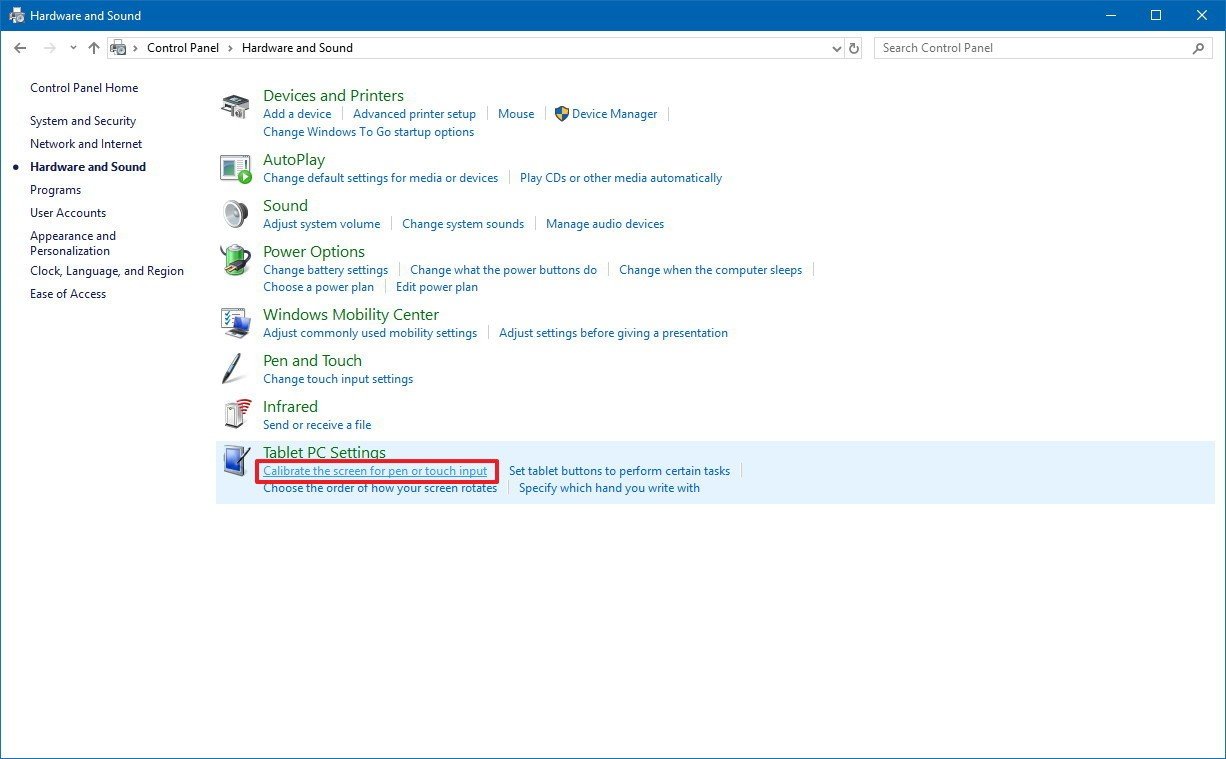Viewport: 1226px width, 759px height.
Task: Open the Windows Mobility Center heading
Action: coord(351,315)
